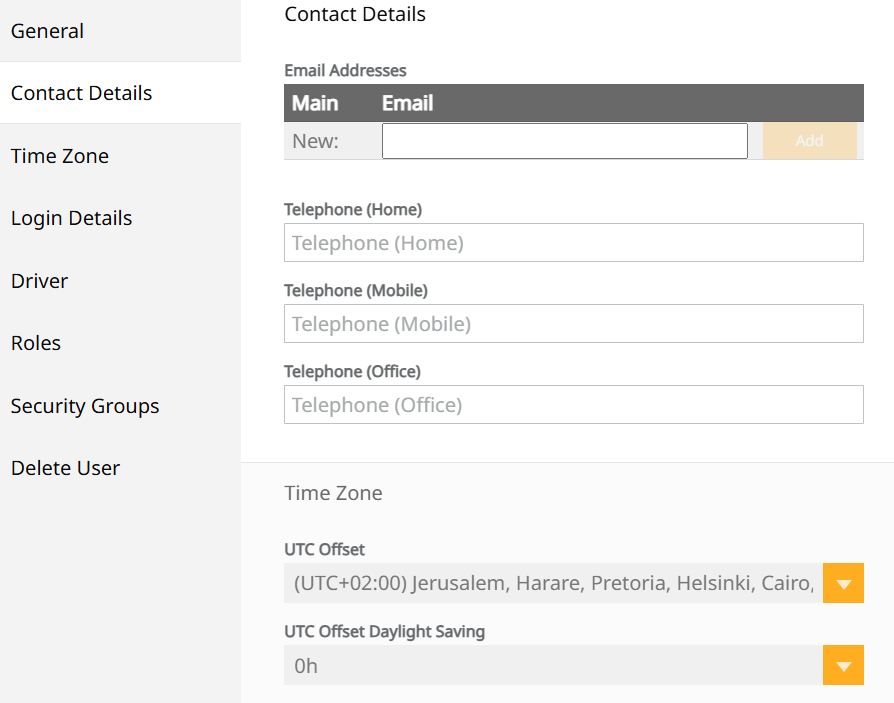The width and height of the screenshot is (894, 703).
Task: Click into Telephone (Home) field
Action: point(574,243)
